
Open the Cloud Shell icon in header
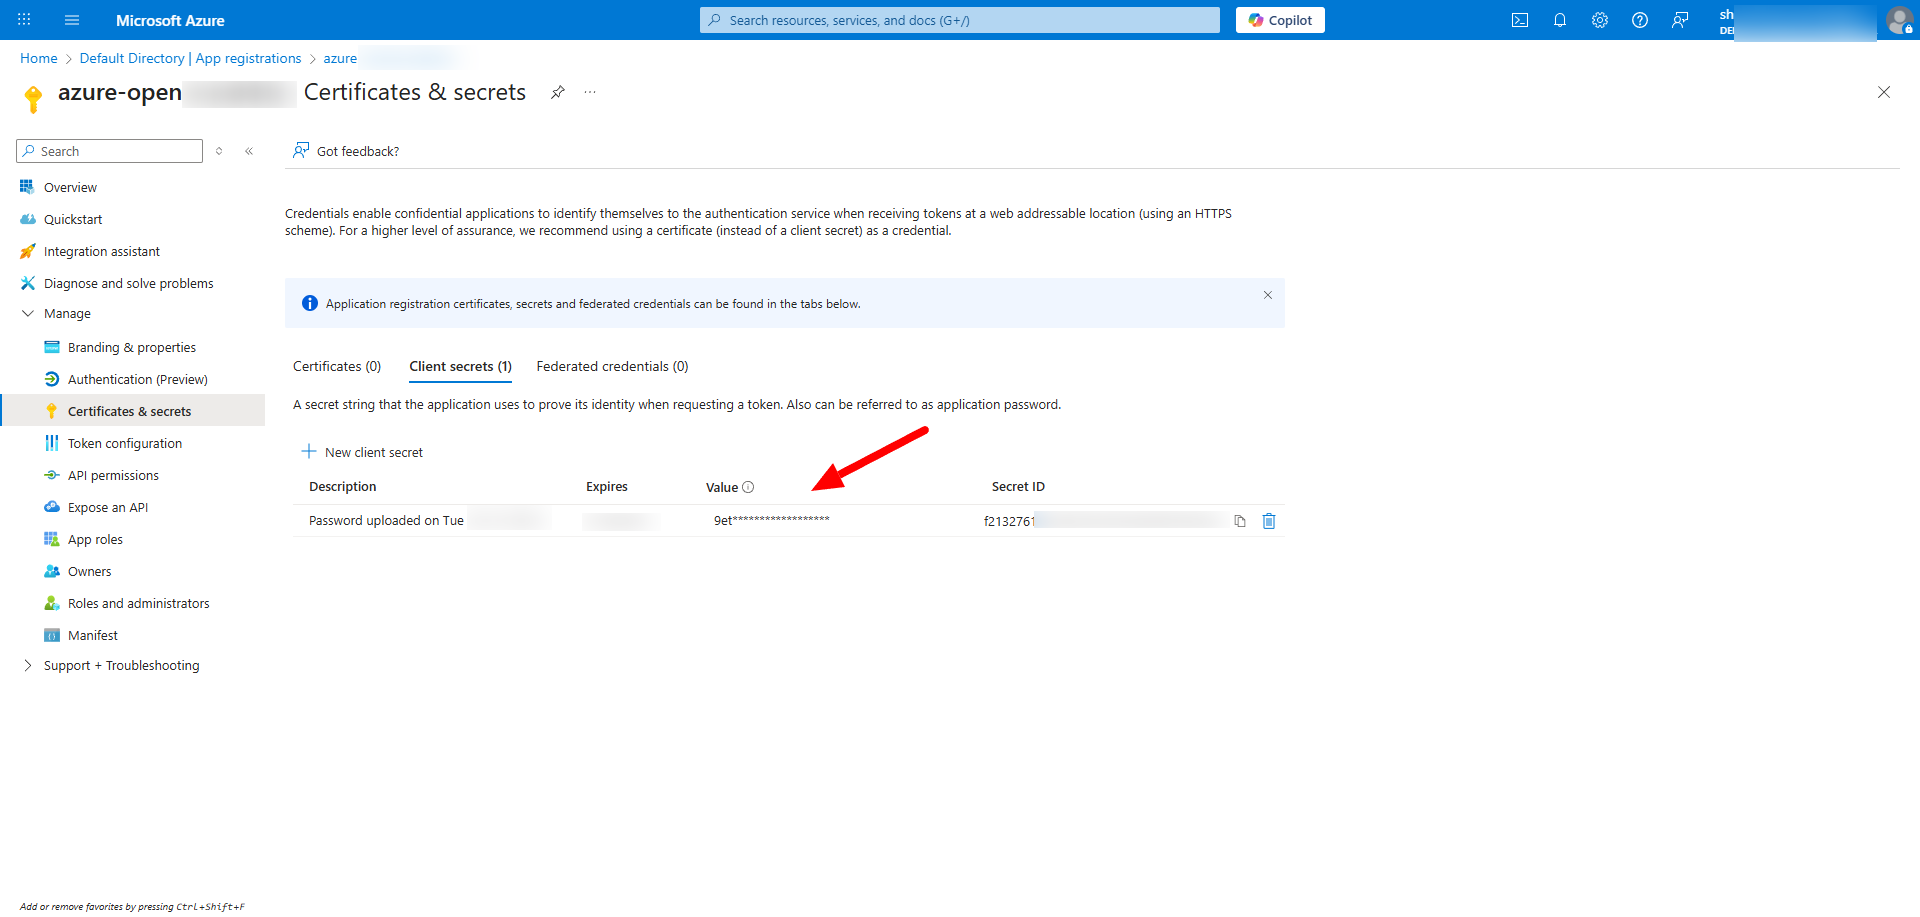coord(1519,20)
